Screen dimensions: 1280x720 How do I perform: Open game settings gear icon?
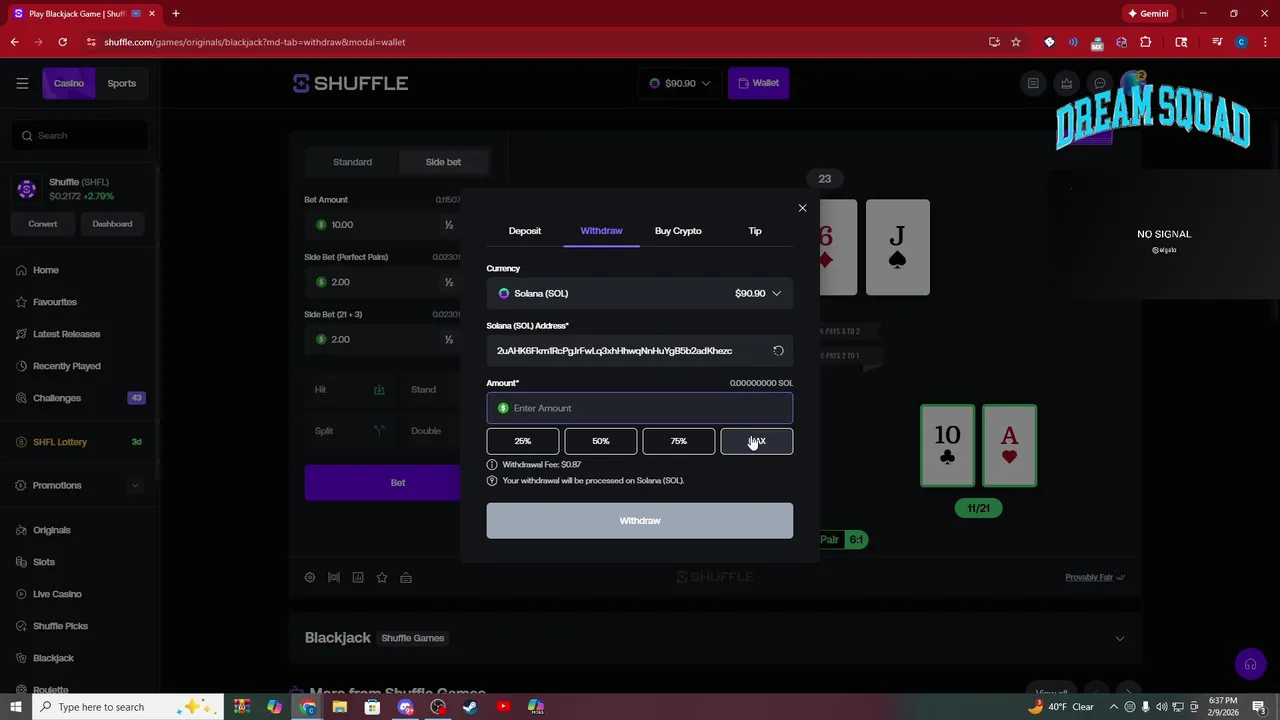310,577
